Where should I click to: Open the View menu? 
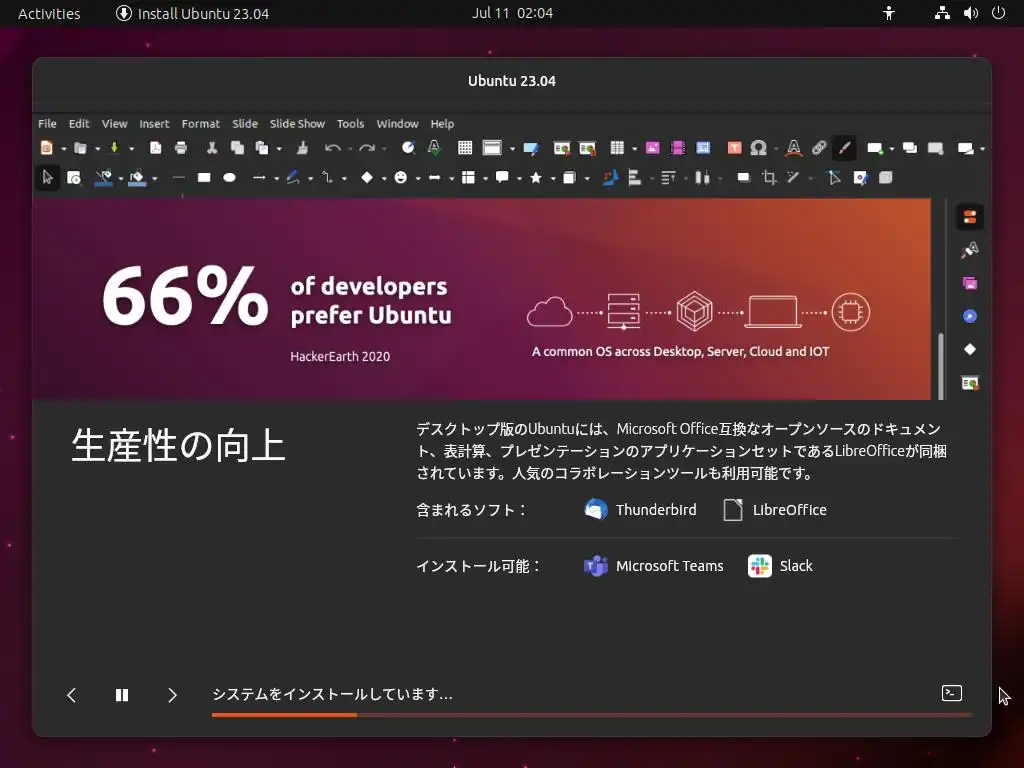(x=114, y=123)
